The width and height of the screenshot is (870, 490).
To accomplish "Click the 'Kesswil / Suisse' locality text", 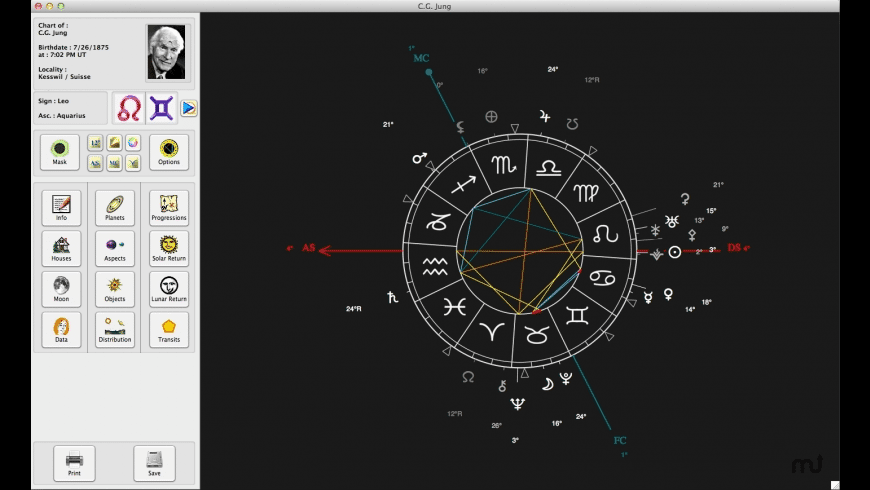I will point(64,77).
